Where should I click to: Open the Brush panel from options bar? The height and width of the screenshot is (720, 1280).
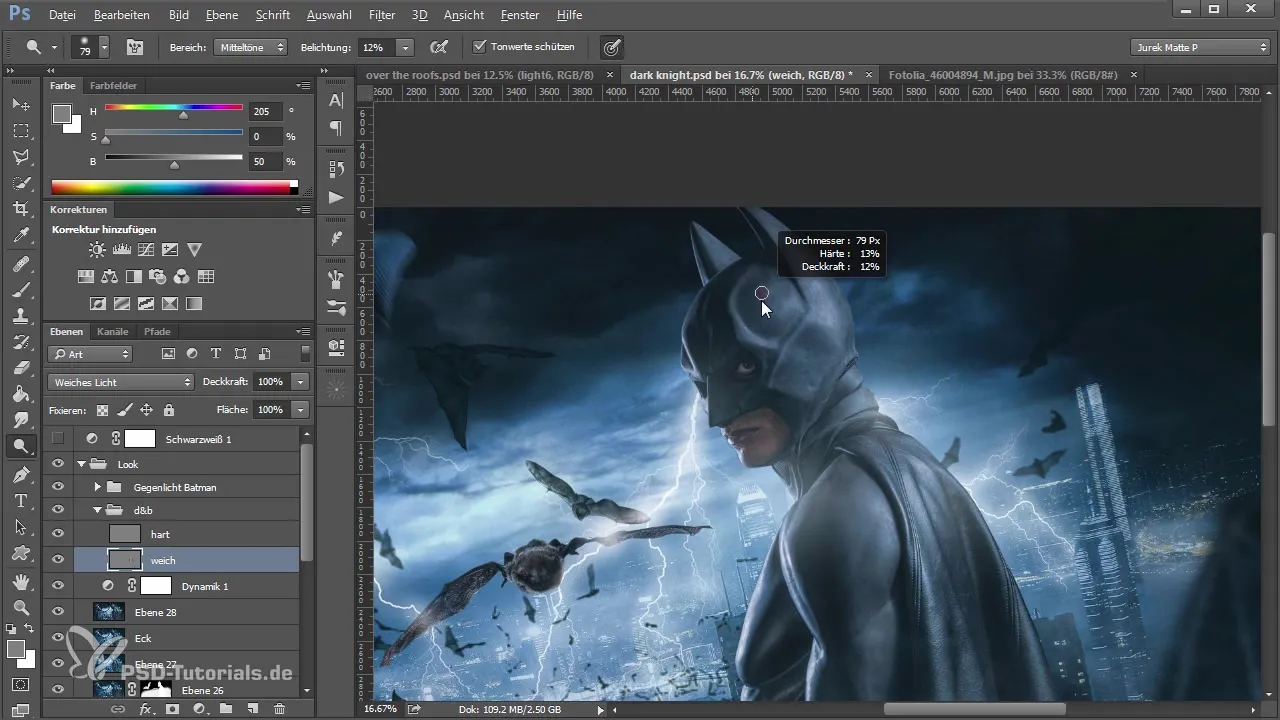tap(134, 47)
